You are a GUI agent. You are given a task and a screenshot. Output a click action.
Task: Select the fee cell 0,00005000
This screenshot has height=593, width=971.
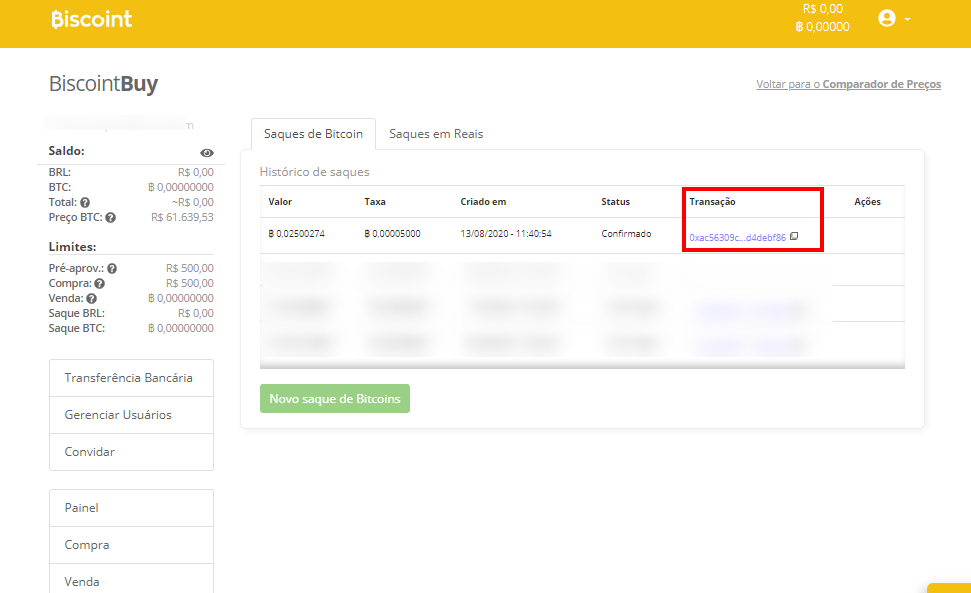392,234
